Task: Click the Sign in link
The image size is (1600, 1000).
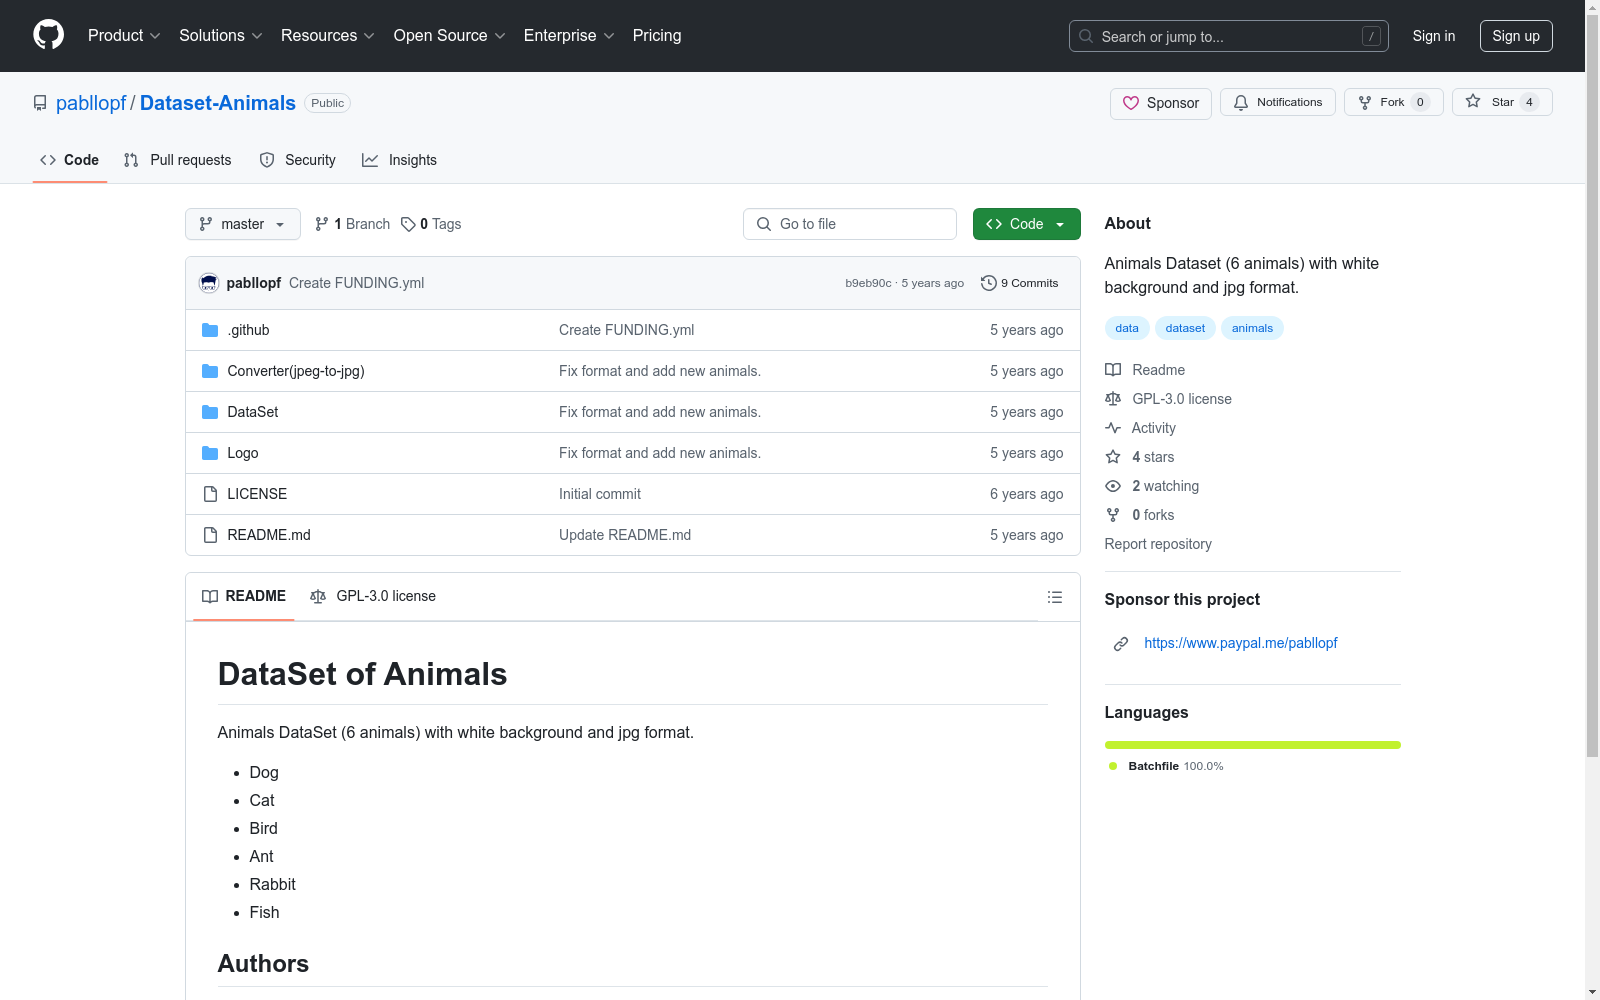Action: click(x=1434, y=36)
